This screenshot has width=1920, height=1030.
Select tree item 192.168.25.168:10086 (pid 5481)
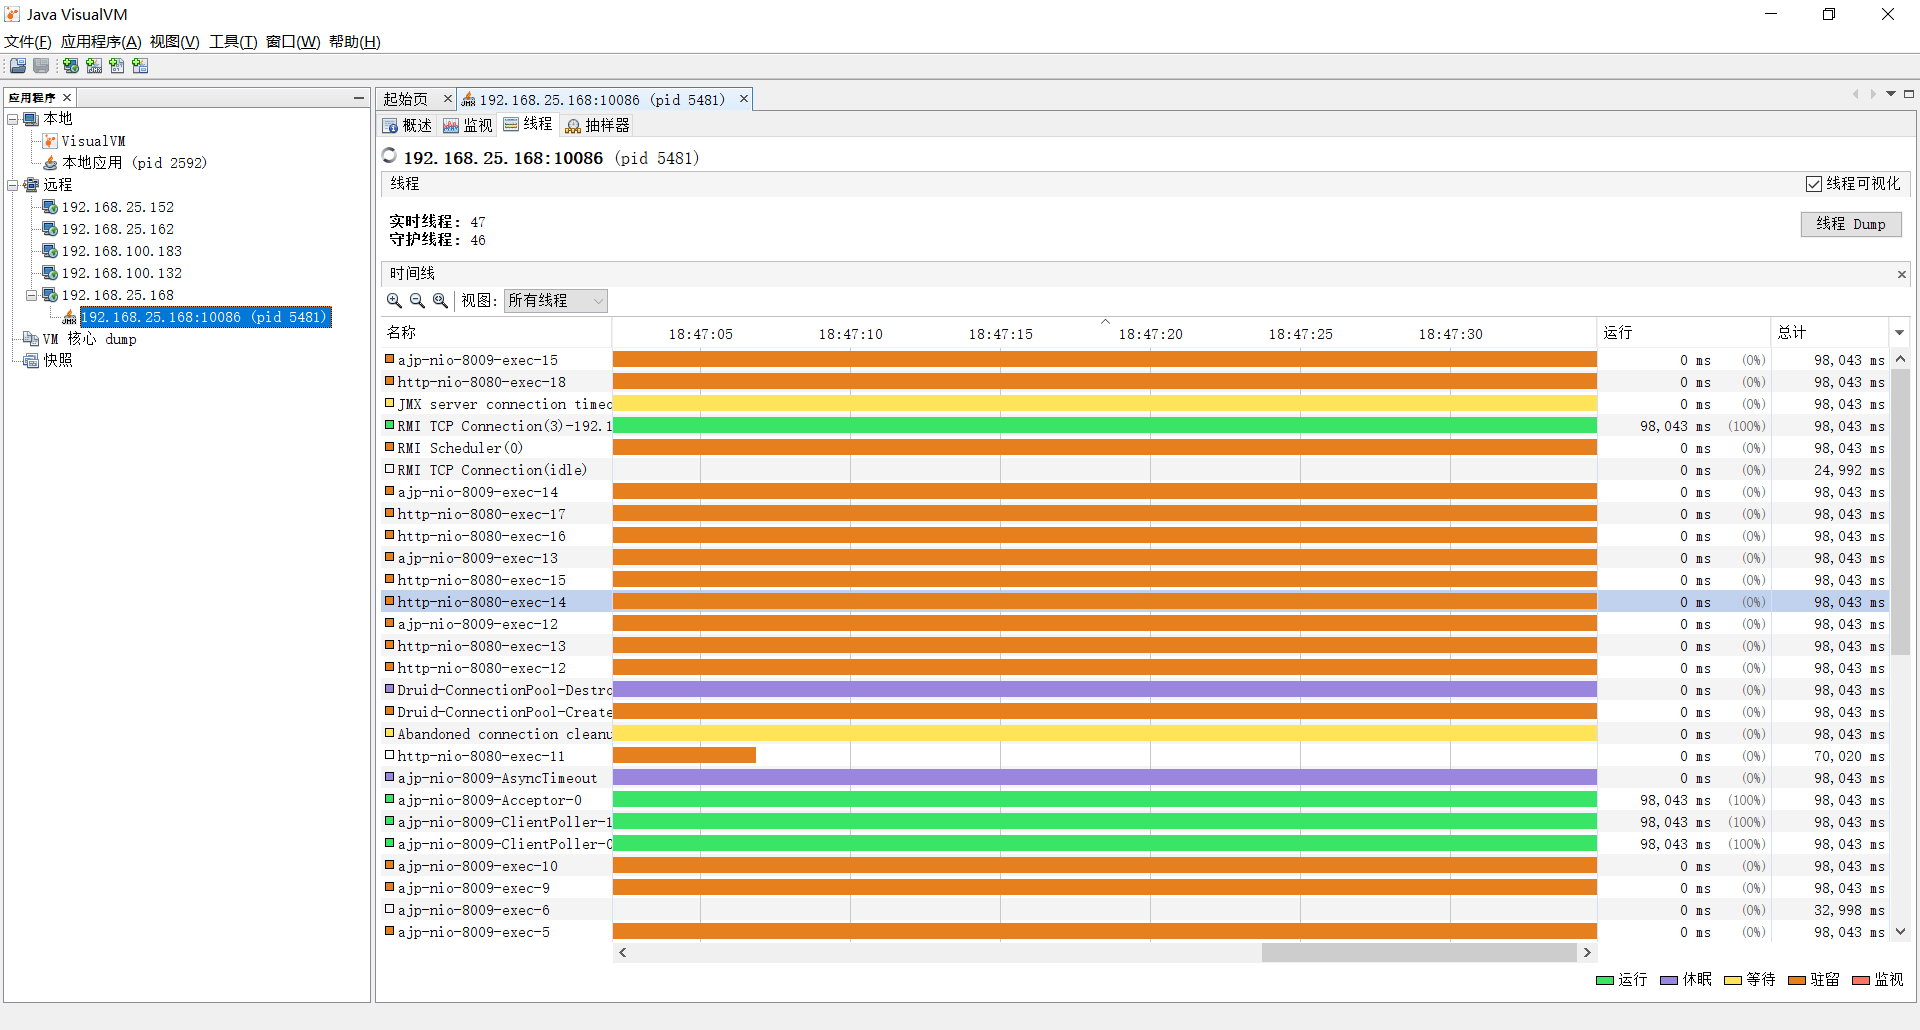[205, 317]
